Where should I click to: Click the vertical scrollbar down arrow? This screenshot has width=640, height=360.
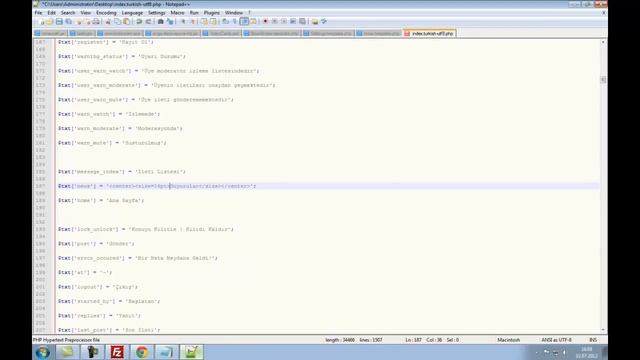click(x=603, y=329)
